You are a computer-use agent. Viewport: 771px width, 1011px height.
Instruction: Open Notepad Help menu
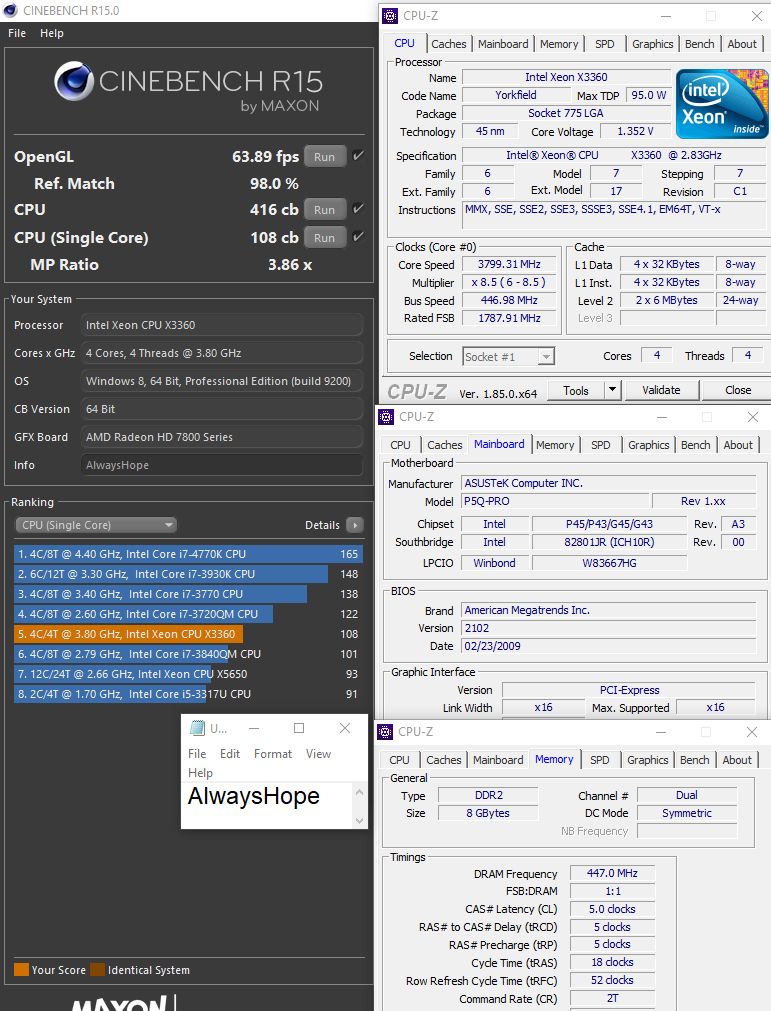(200, 772)
